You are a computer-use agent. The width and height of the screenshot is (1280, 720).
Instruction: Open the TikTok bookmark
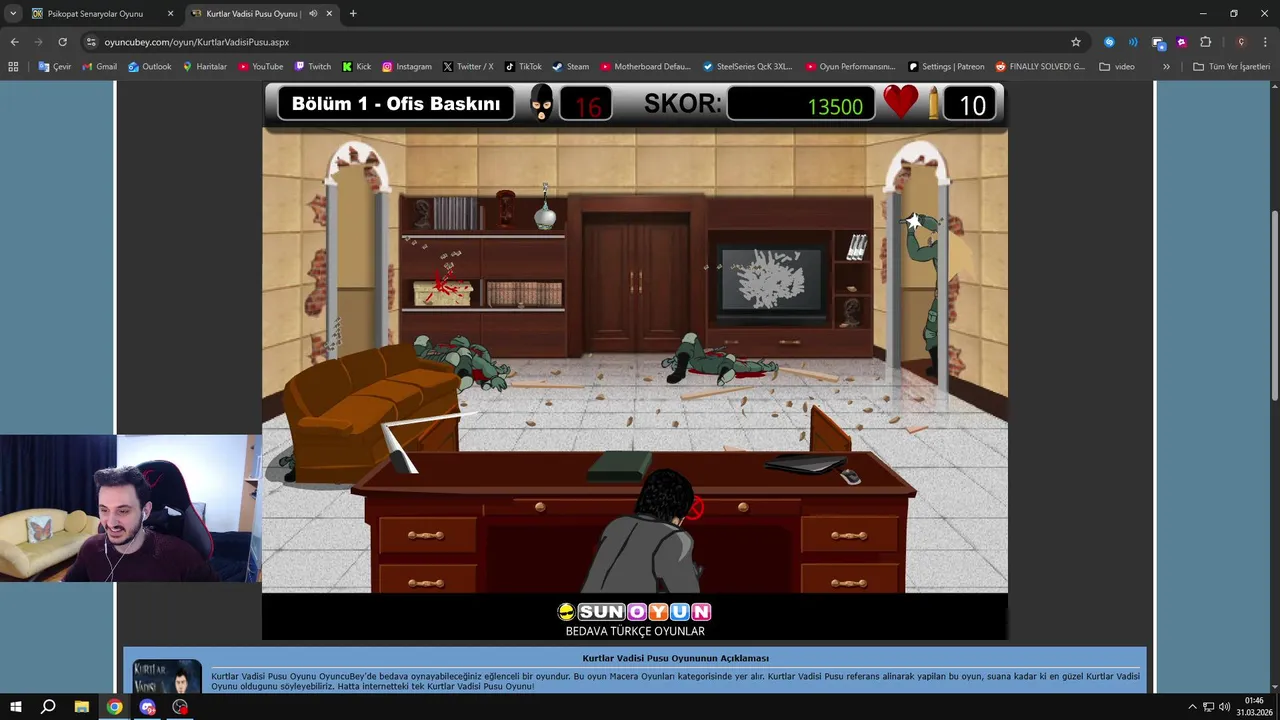523,67
